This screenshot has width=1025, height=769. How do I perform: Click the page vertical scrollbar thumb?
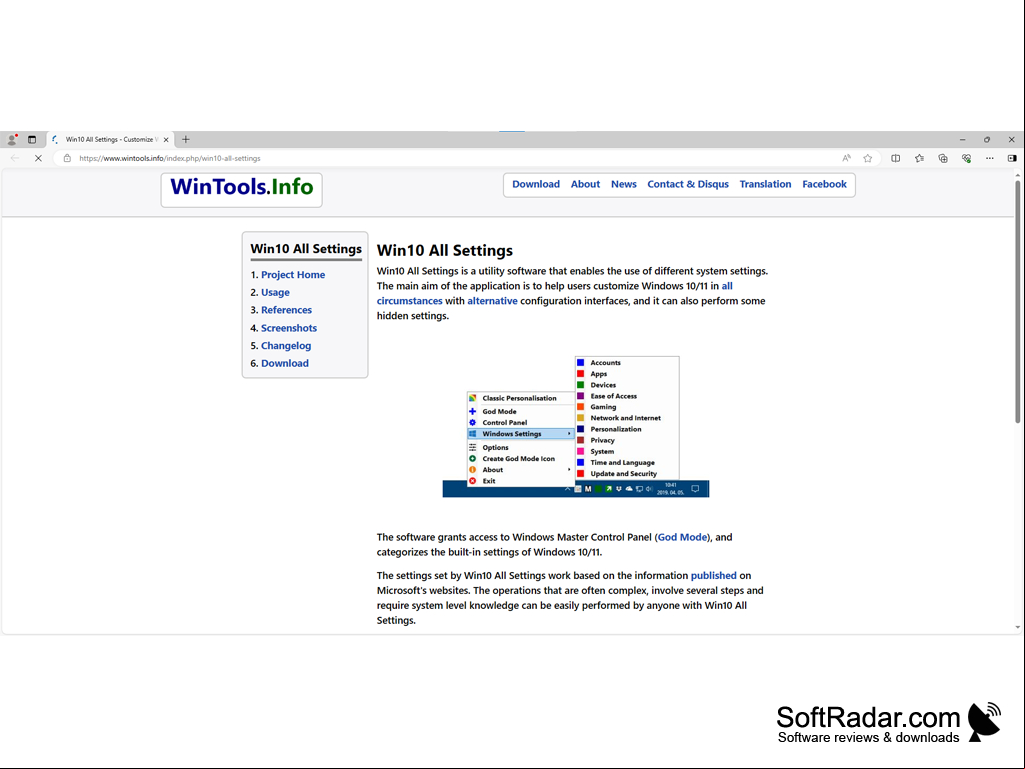(x=1018, y=301)
